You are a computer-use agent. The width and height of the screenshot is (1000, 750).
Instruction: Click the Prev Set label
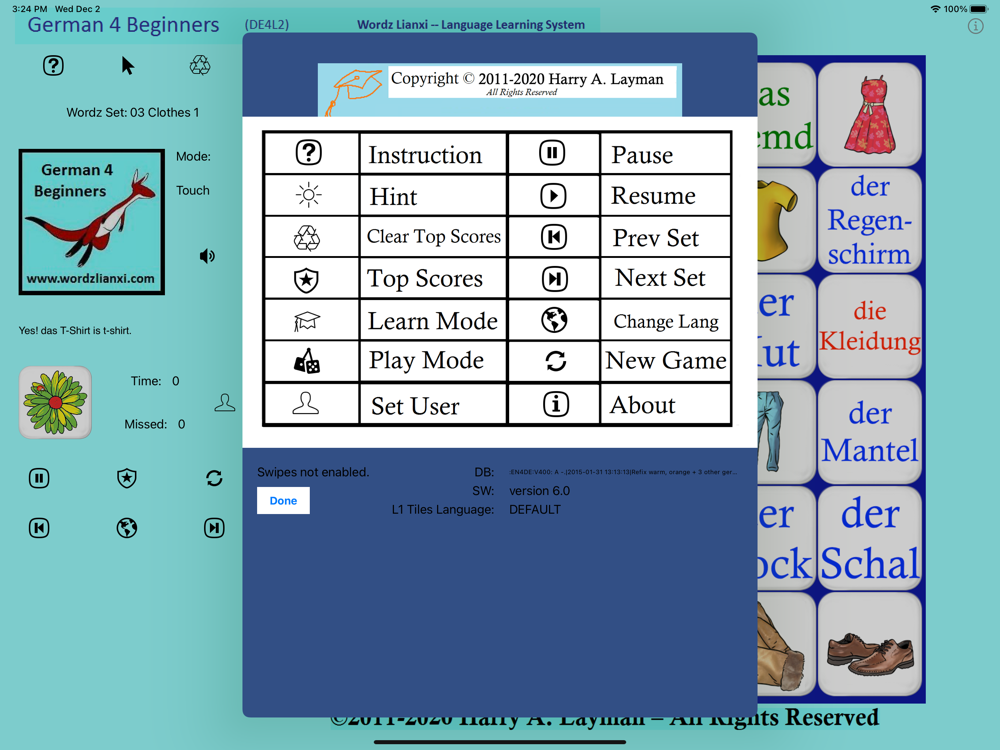pos(656,239)
